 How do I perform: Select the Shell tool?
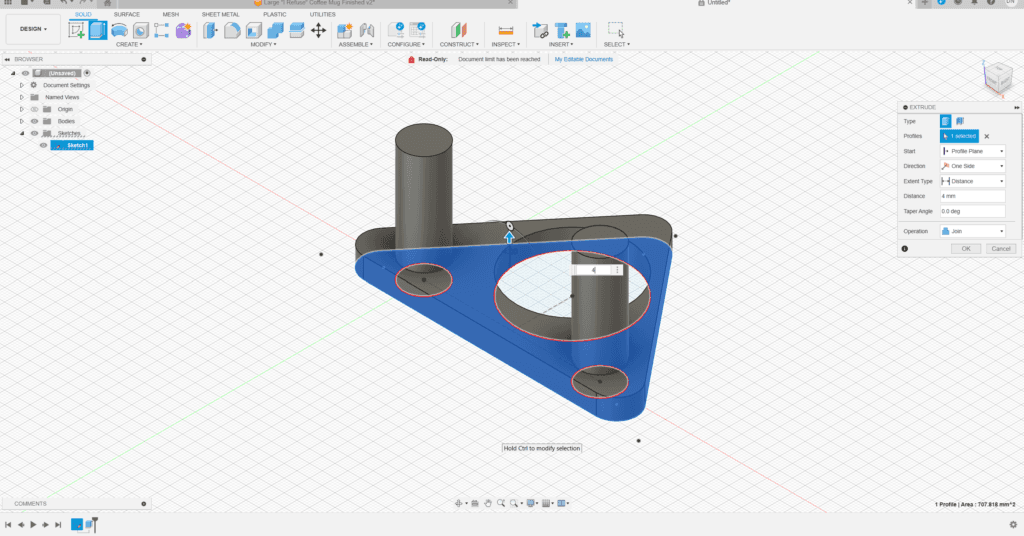coord(253,30)
